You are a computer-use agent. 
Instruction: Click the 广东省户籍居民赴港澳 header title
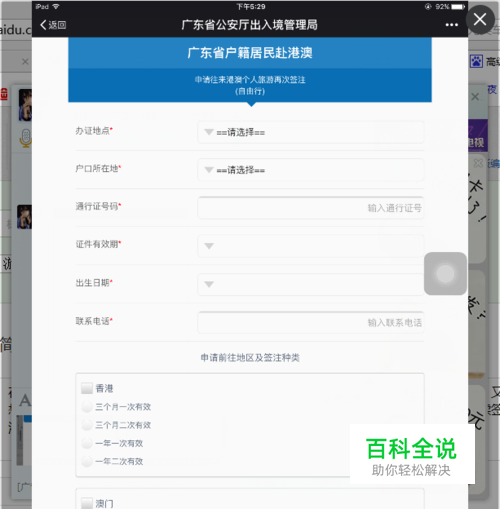(250, 53)
